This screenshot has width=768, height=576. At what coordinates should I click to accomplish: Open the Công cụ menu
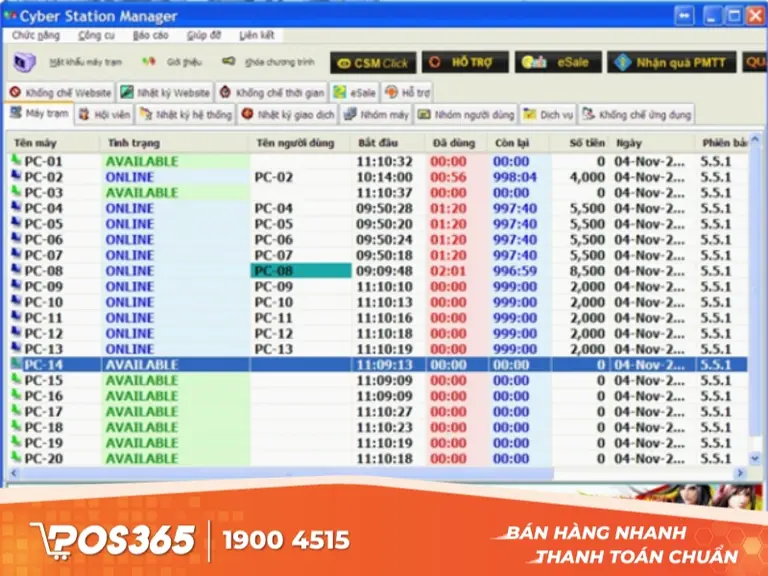(96, 35)
